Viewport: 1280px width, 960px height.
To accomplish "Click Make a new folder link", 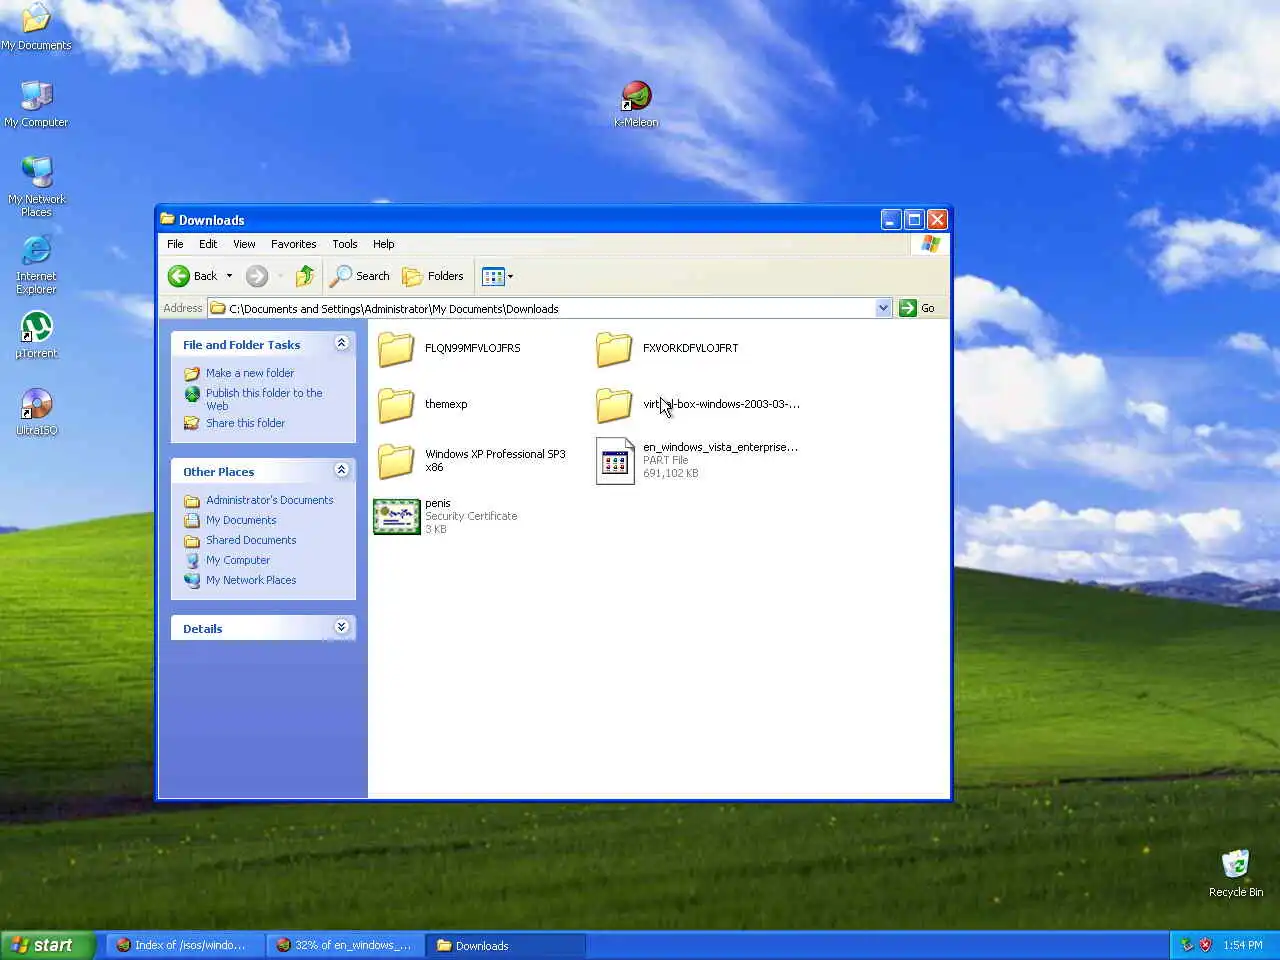I will click(x=250, y=373).
